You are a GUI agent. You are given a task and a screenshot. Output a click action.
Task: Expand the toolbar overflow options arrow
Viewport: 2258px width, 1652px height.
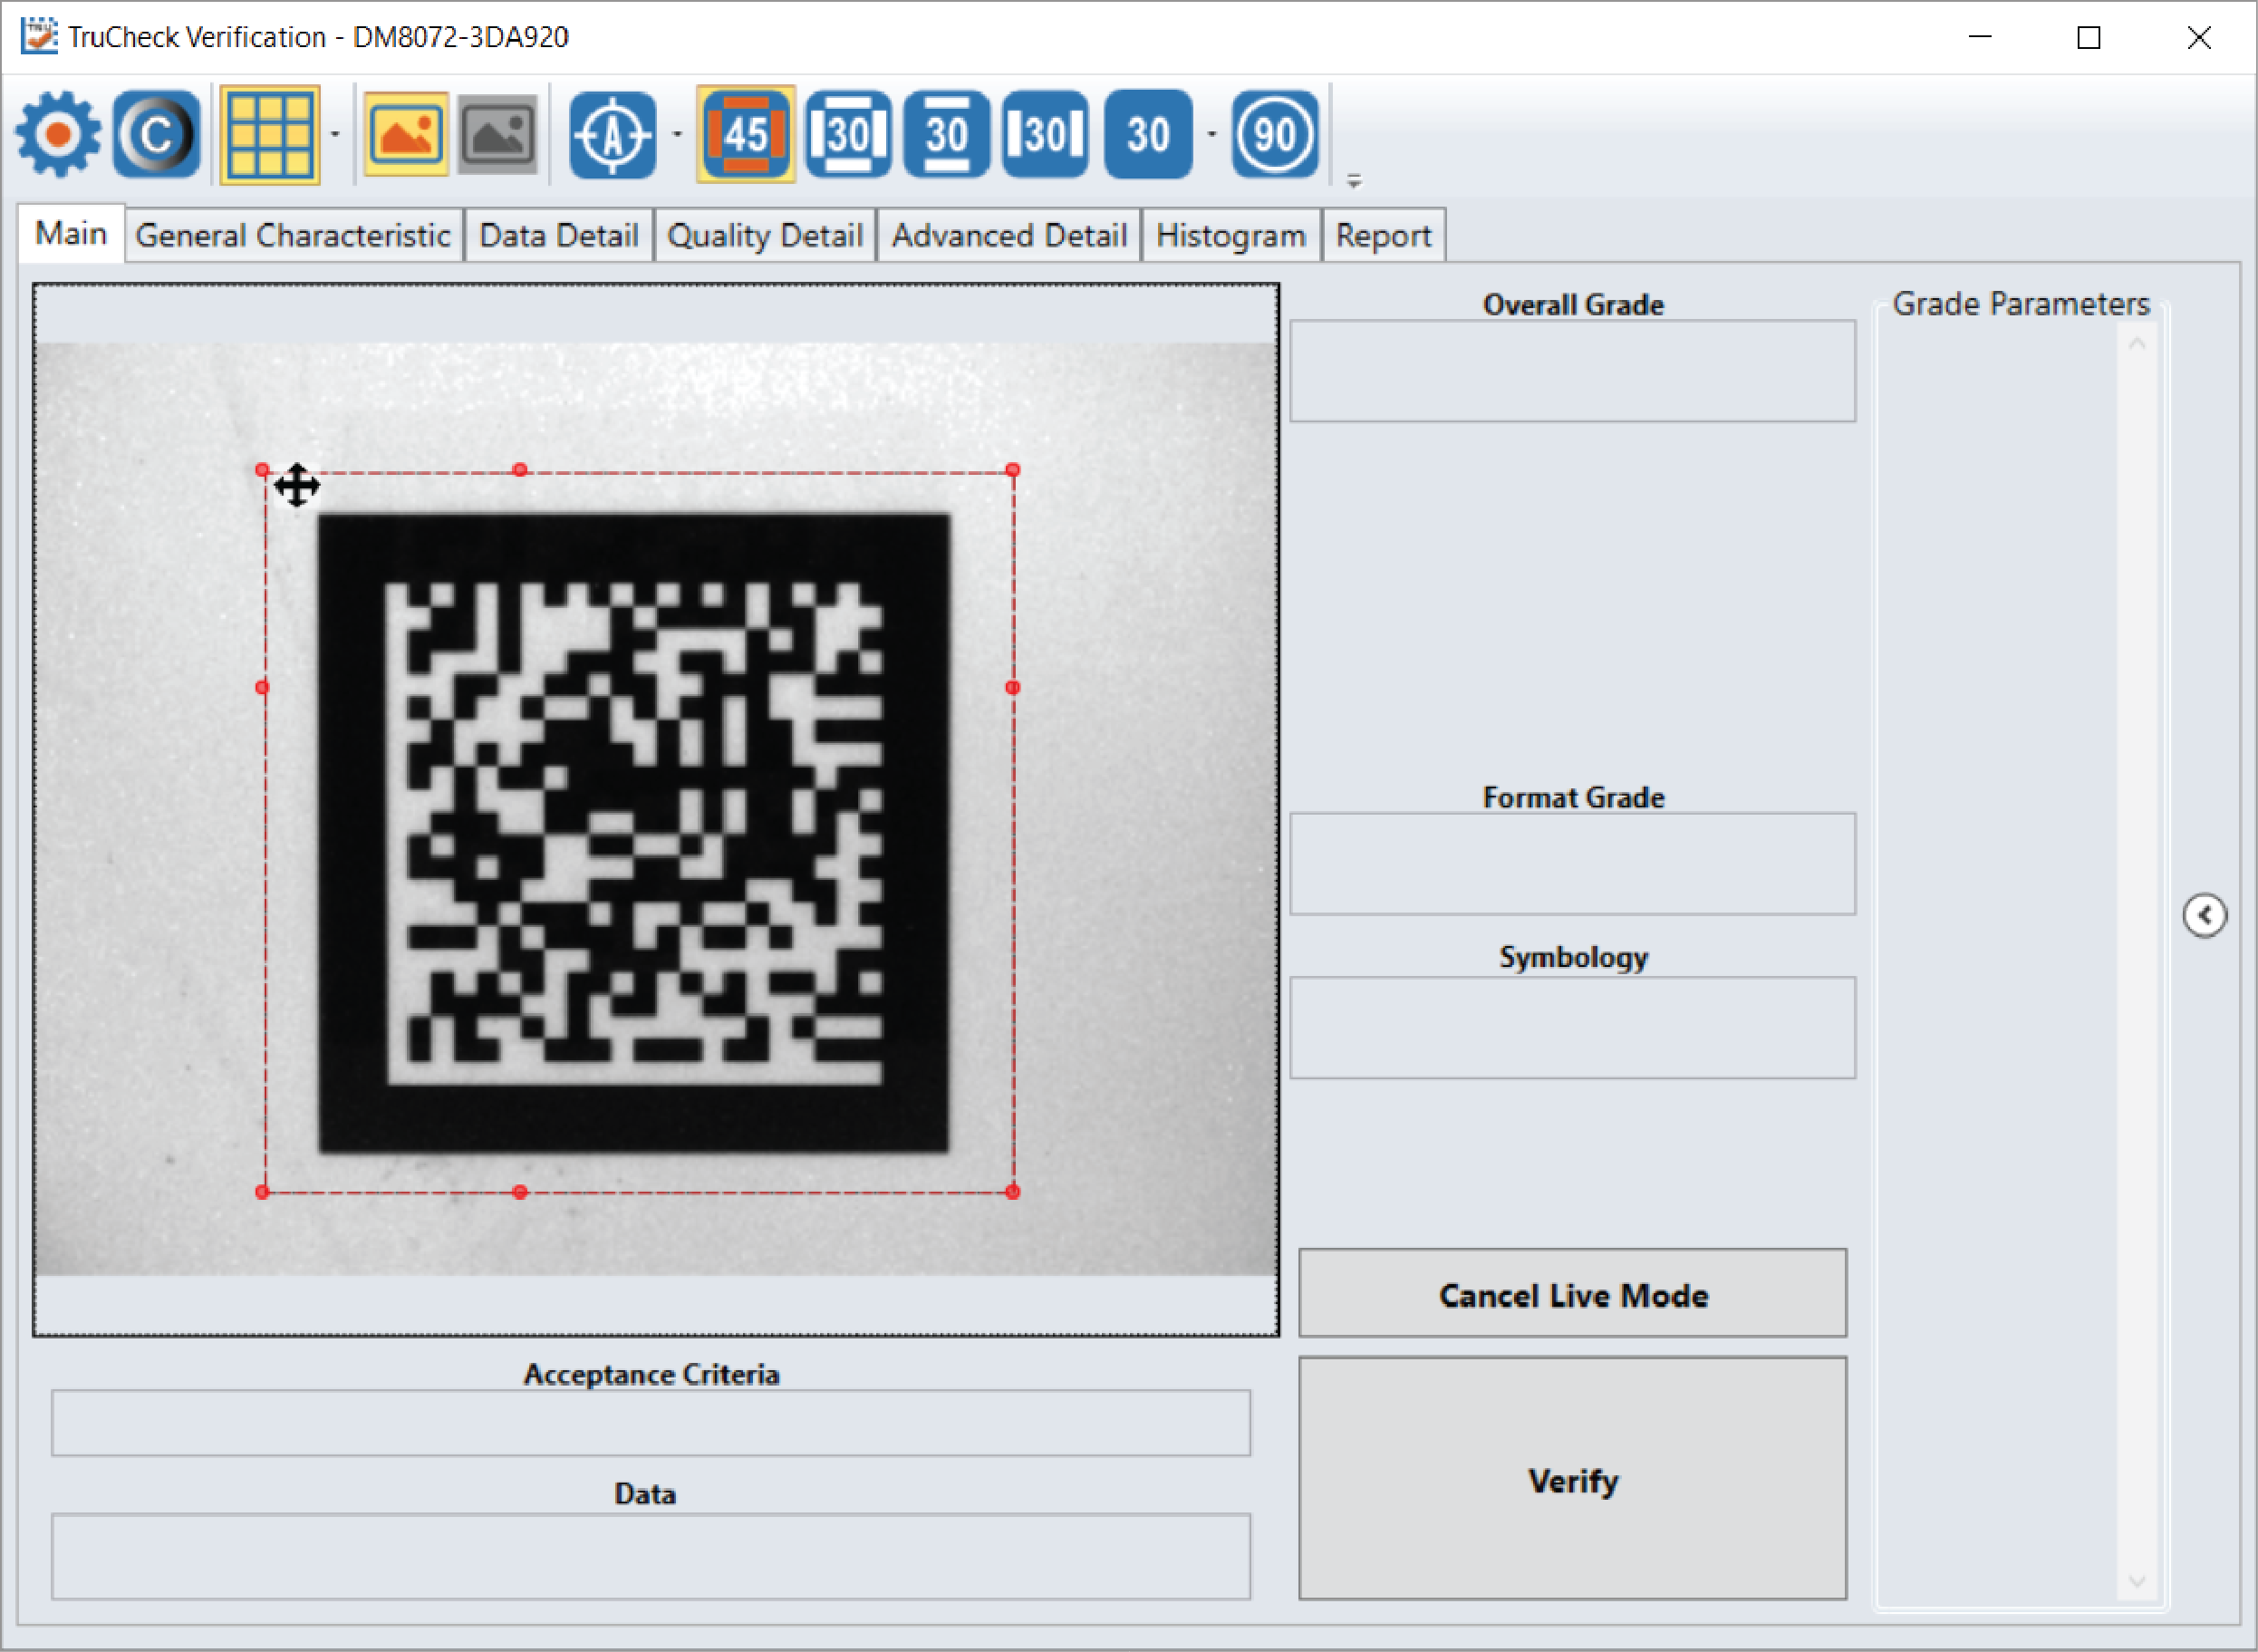coord(1353,181)
